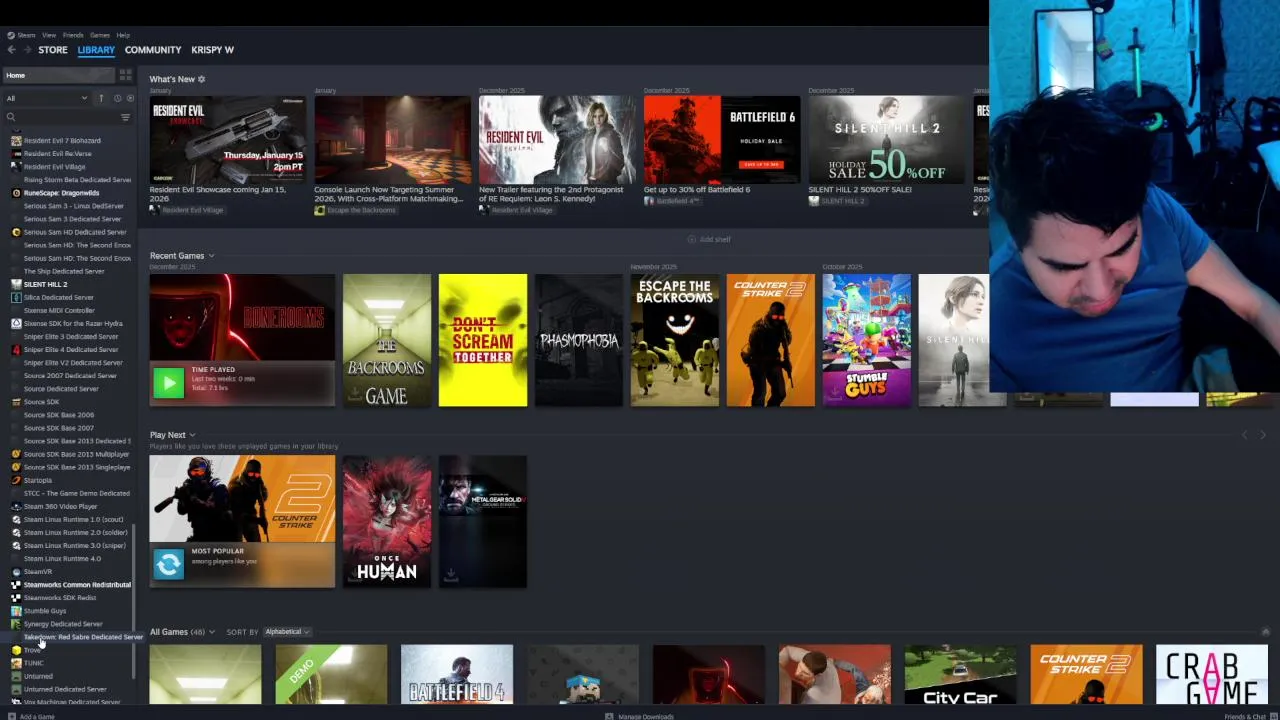Expand the Recent Games shelf dropdown
This screenshot has height=720, width=1280.
211,256
